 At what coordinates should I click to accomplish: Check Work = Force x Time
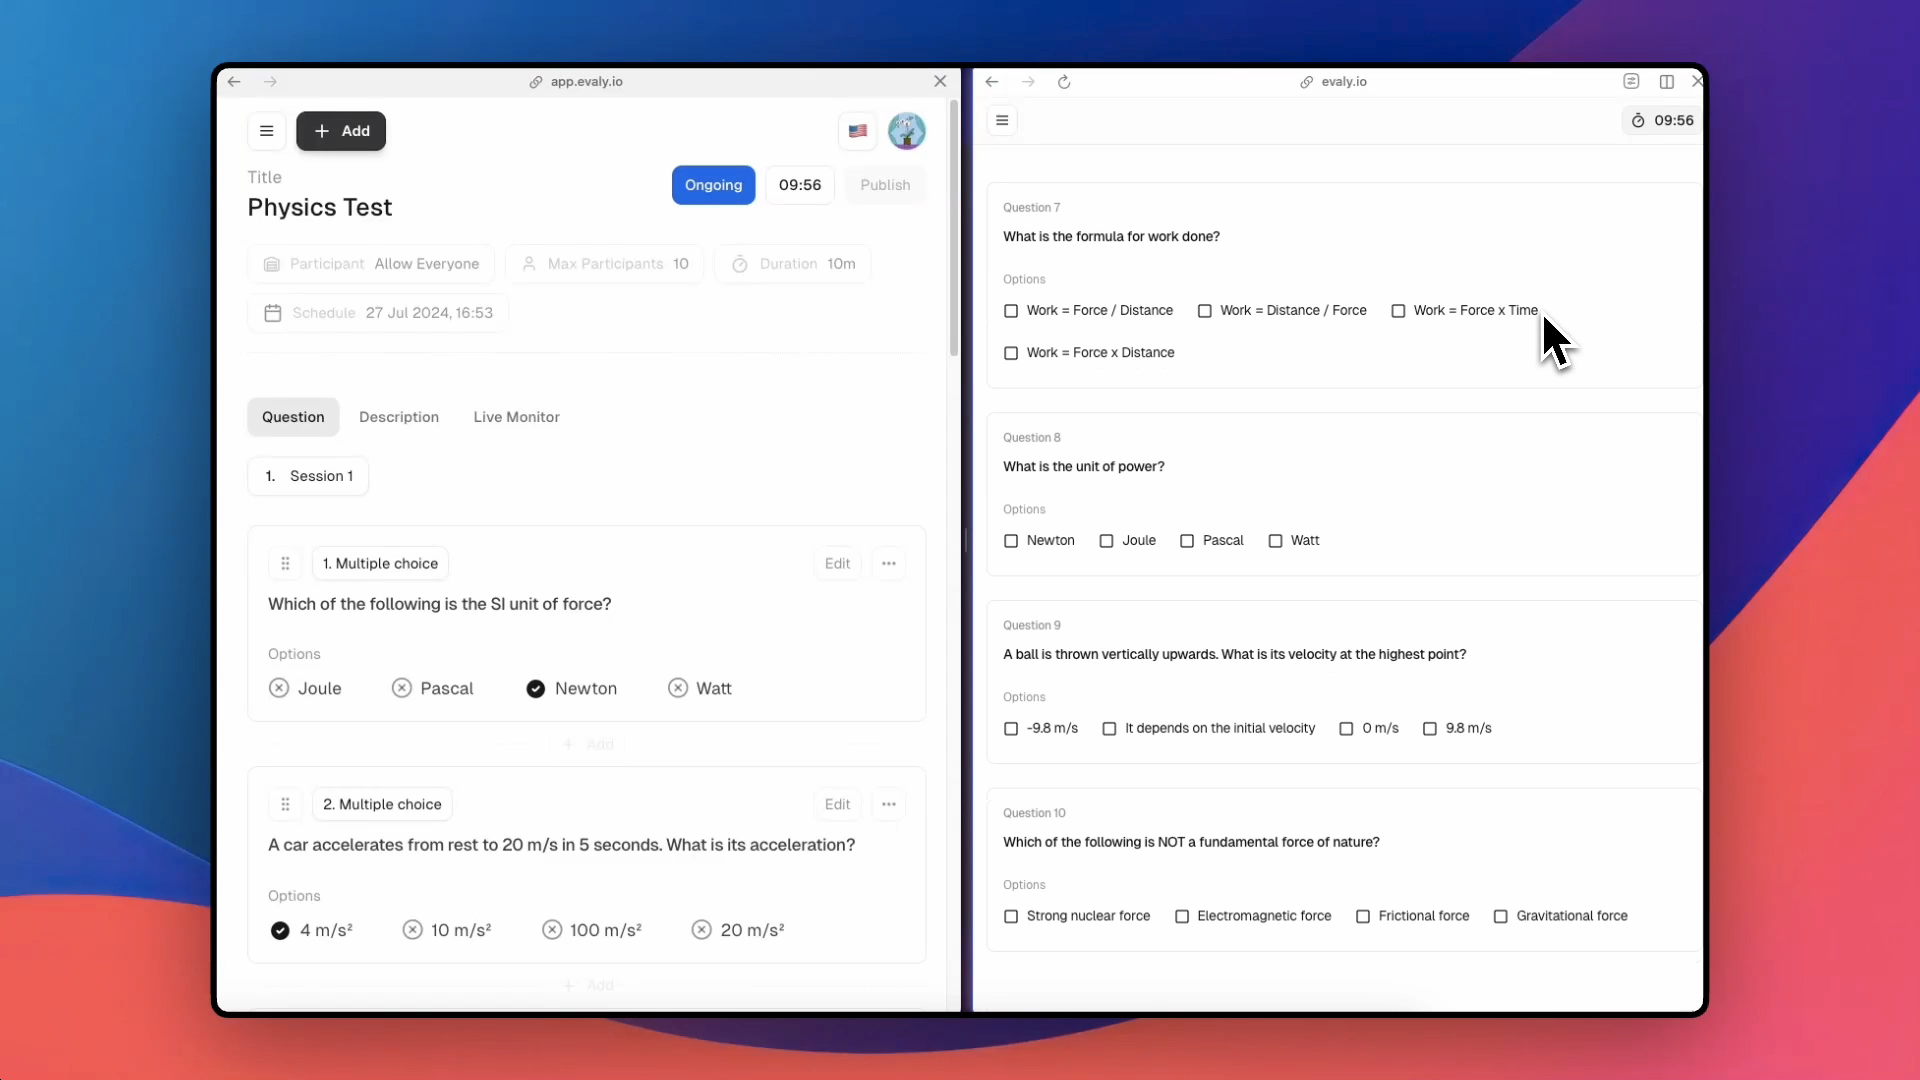(1398, 311)
